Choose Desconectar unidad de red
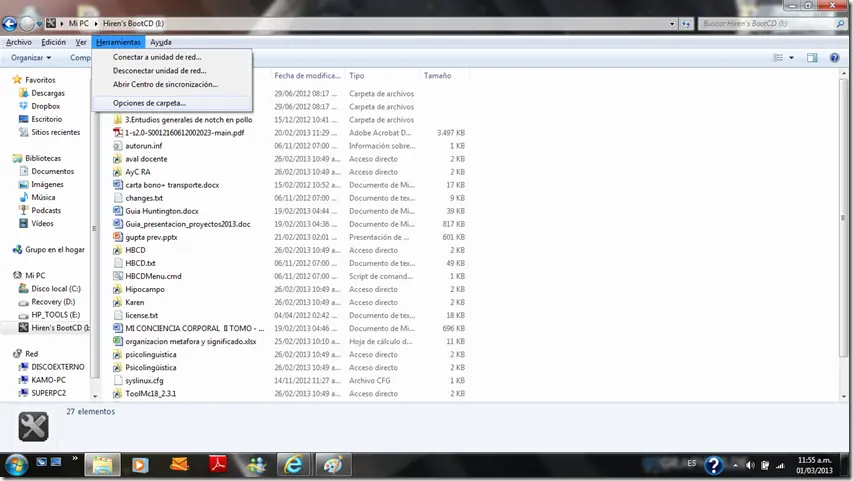Screen dimensions: 853x481 point(171,70)
